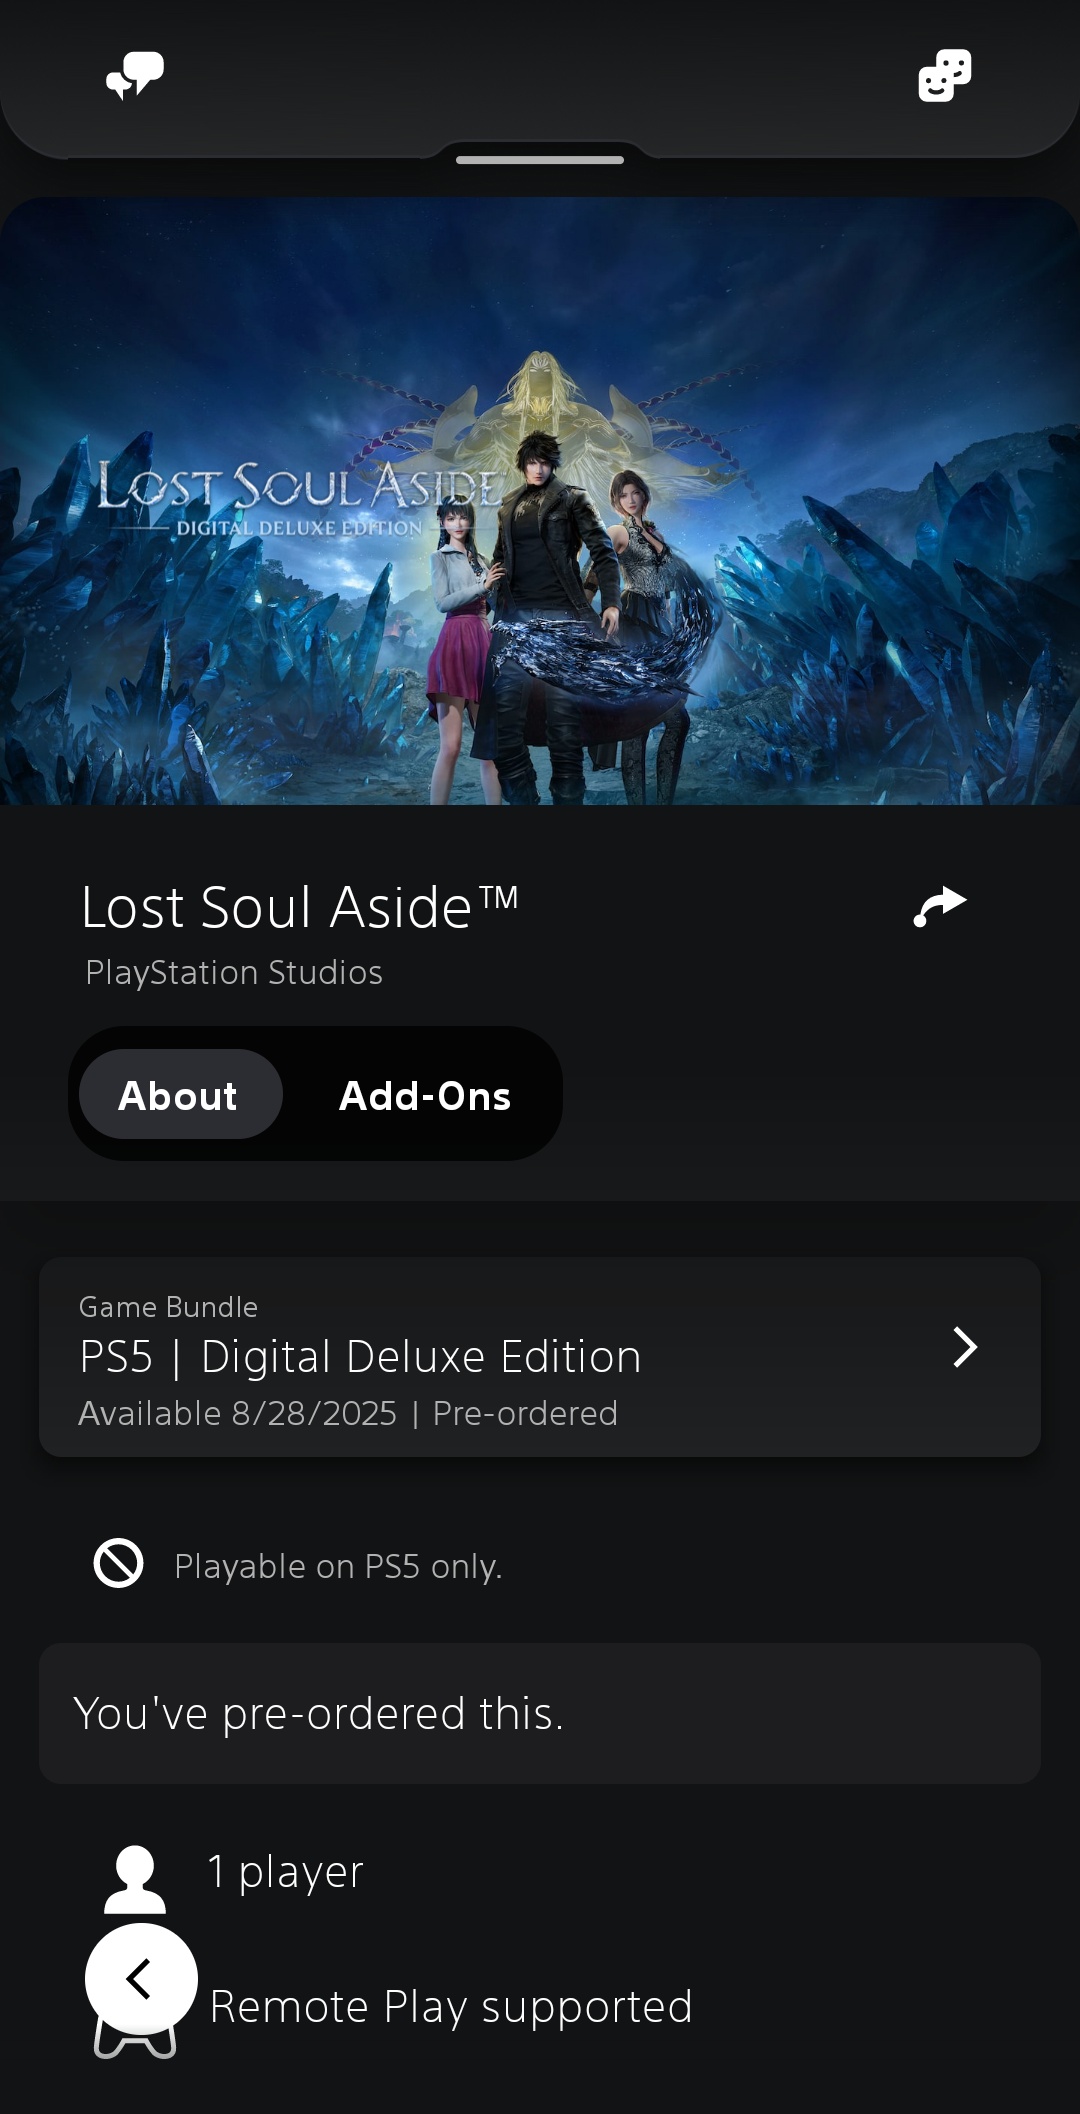Tap the single player silhouette icon
Image resolution: width=1080 pixels, height=2114 pixels.
tap(135, 1879)
